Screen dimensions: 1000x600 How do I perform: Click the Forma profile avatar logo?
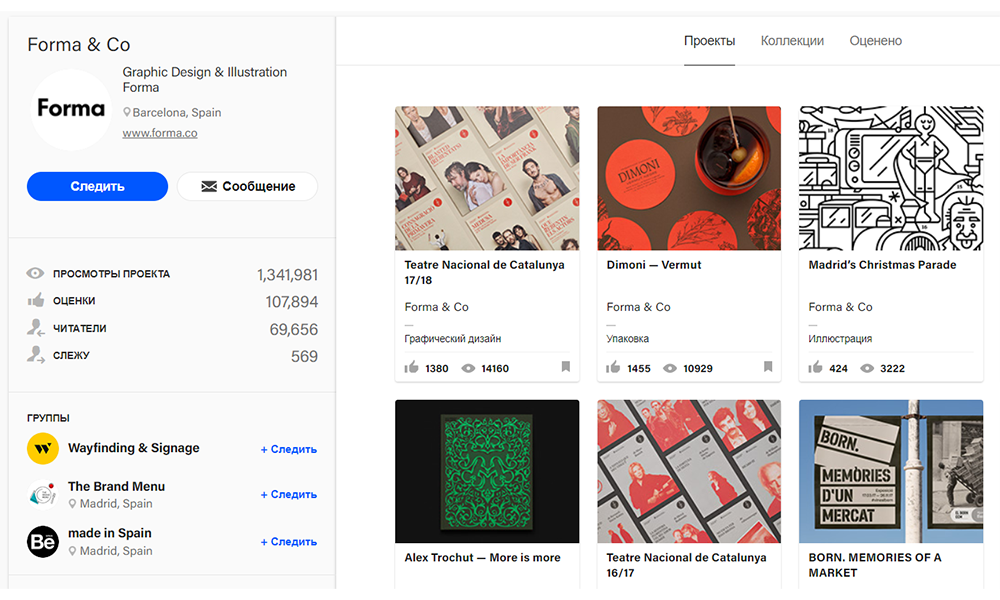(x=70, y=109)
